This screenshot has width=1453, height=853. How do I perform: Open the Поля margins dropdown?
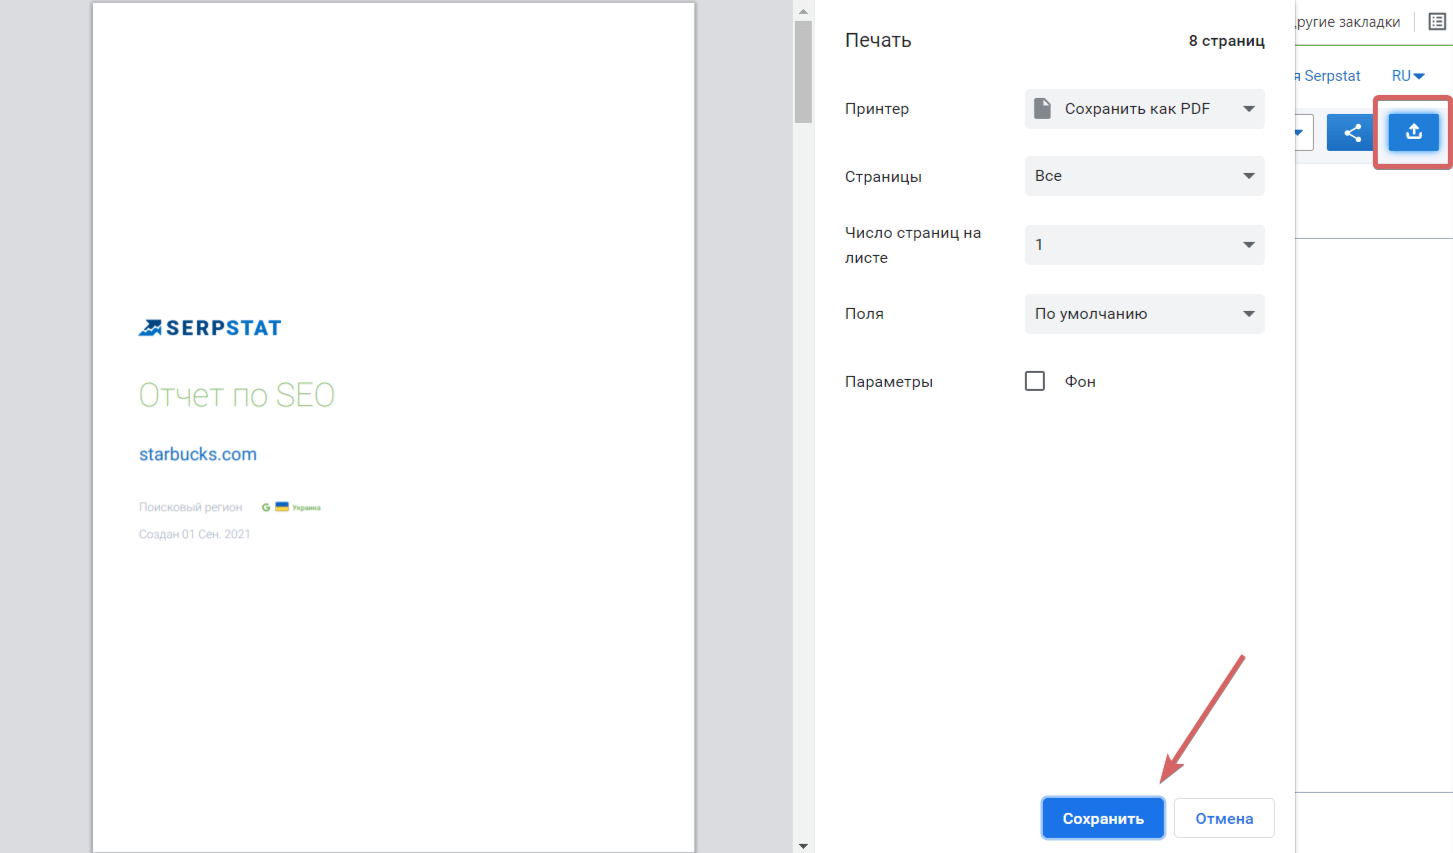[1145, 314]
